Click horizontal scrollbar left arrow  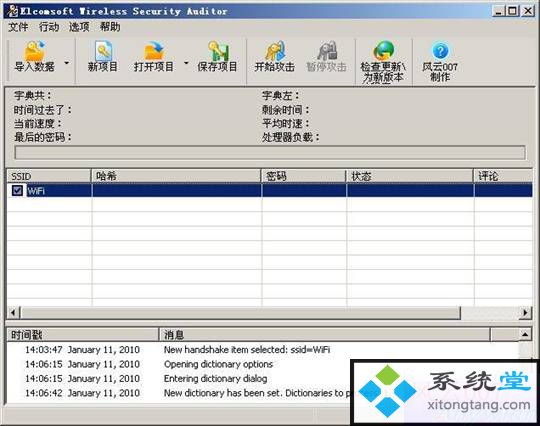pyautogui.click(x=13, y=313)
